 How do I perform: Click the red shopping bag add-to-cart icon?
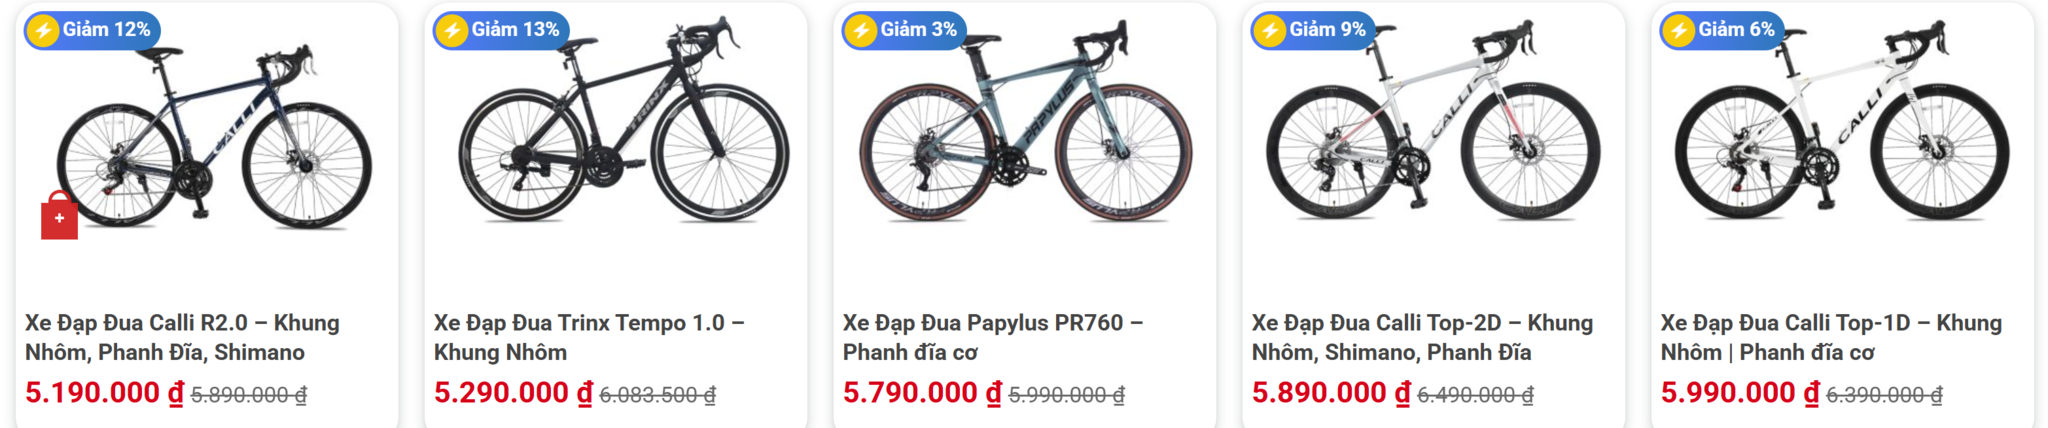coord(59,215)
